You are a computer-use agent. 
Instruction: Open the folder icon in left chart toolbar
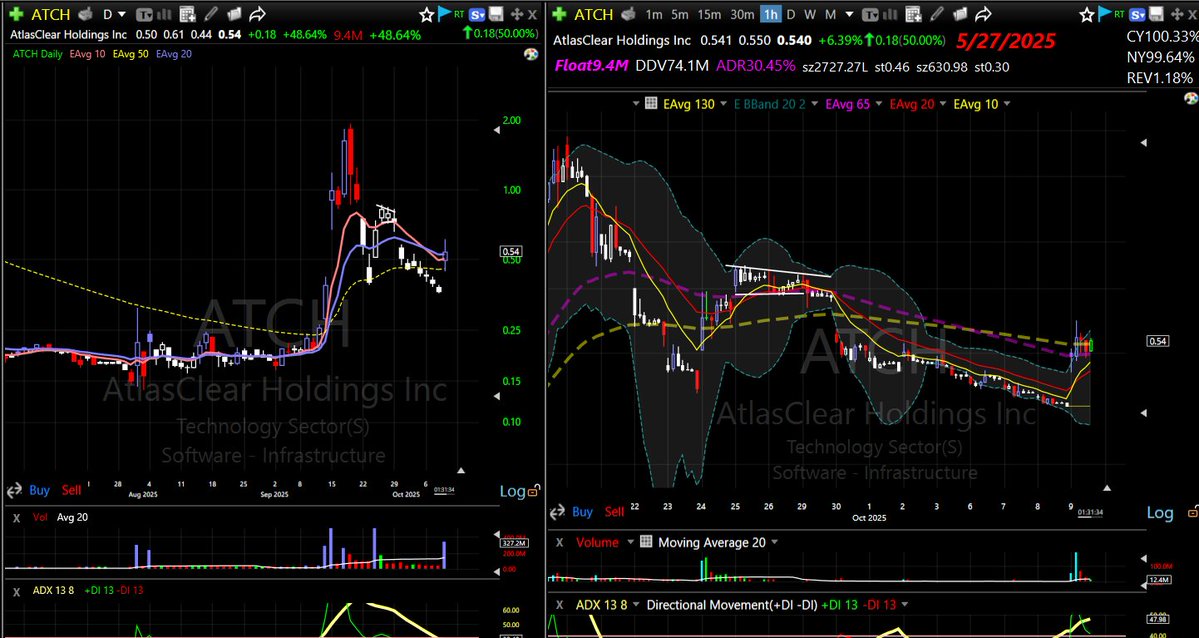click(x=234, y=15)
